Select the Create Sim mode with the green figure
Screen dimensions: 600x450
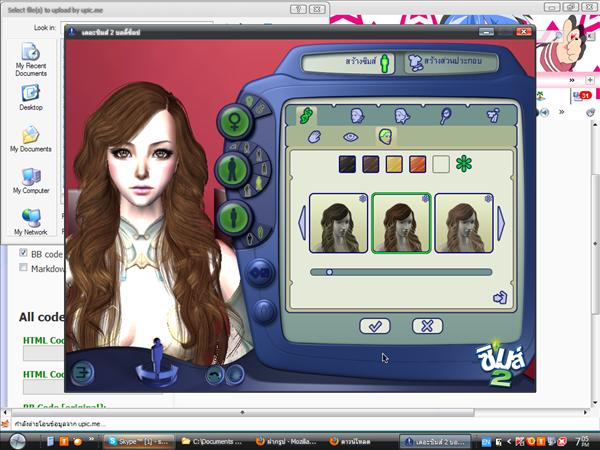click(x=348, y=62)
